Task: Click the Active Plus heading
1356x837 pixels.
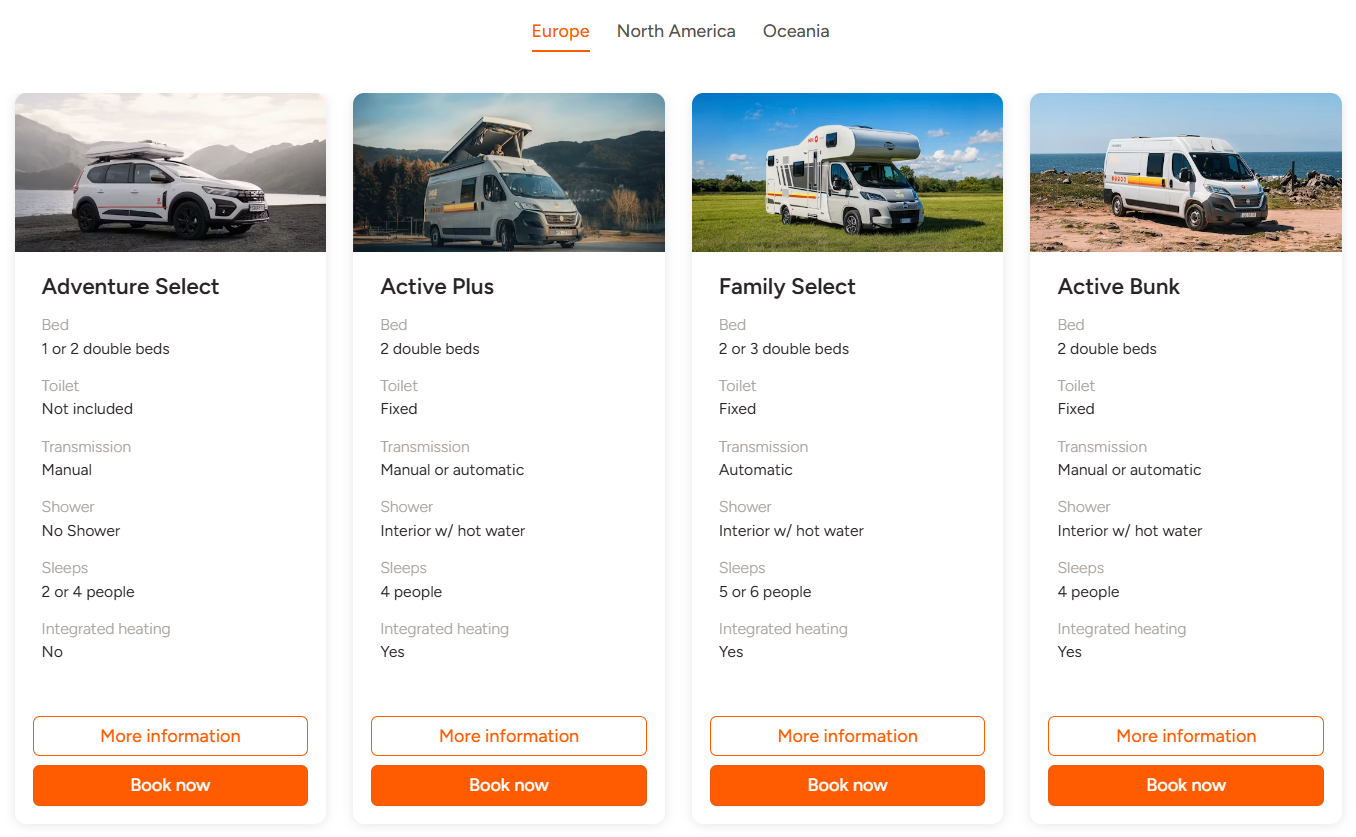Action: pos(437,287)
